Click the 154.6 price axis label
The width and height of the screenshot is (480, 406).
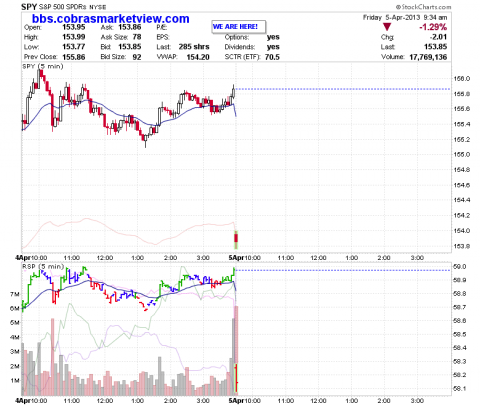[462, 185]
